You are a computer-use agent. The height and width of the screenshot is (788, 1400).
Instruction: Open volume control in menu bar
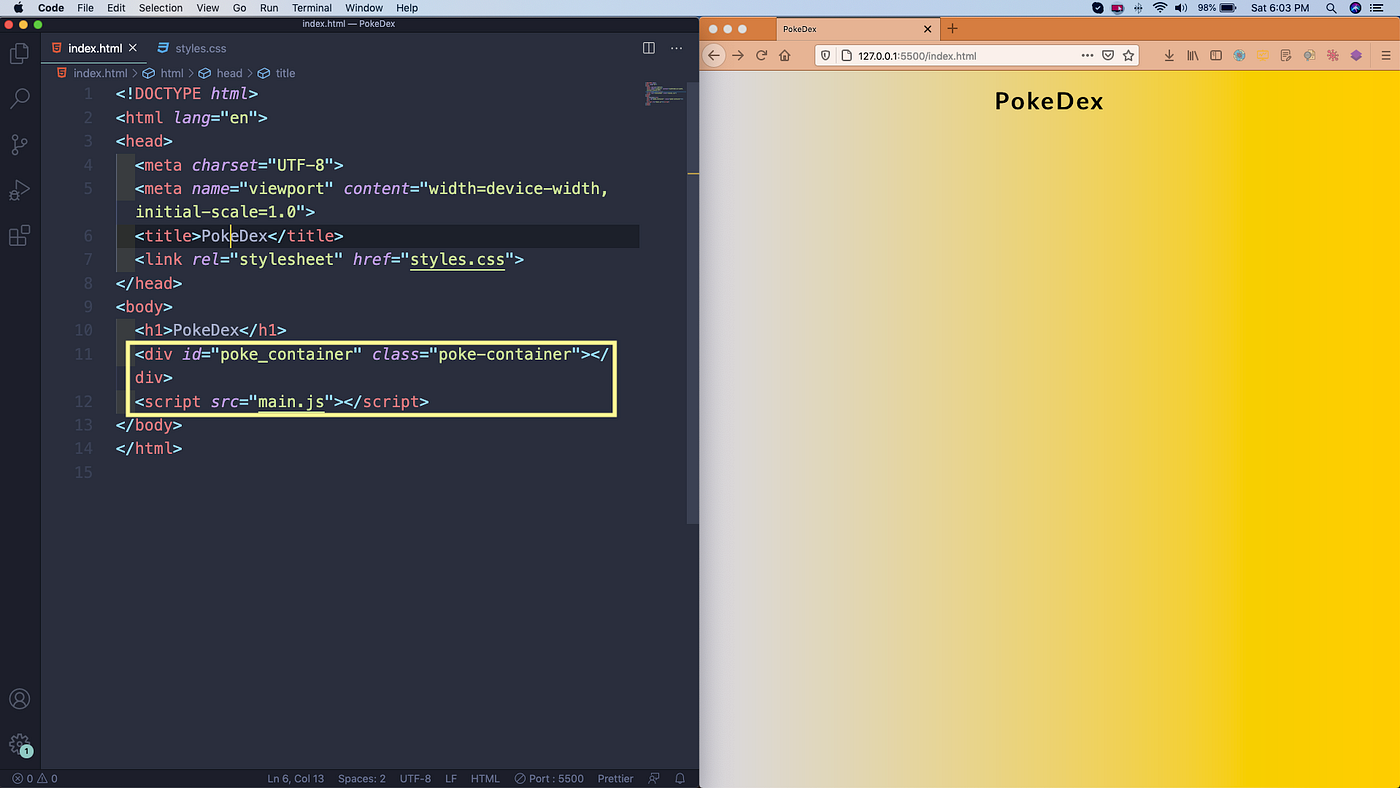tap(1181, 8)
